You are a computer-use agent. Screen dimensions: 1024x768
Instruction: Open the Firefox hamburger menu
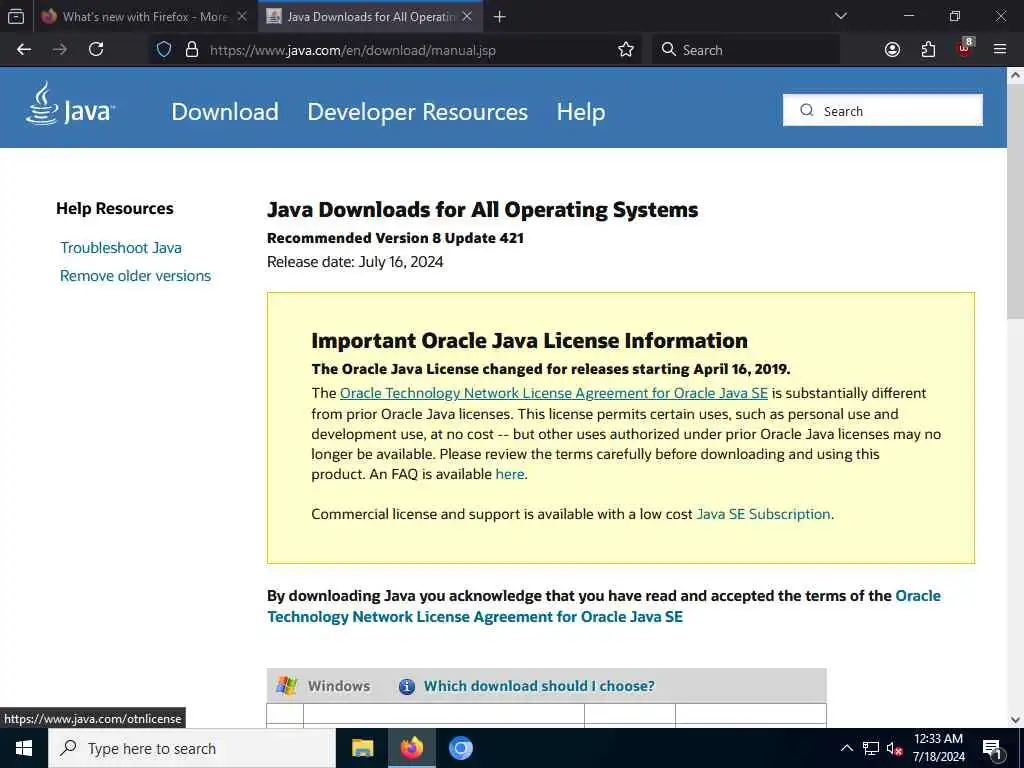pyautogui.click(x=1000, y=50)
